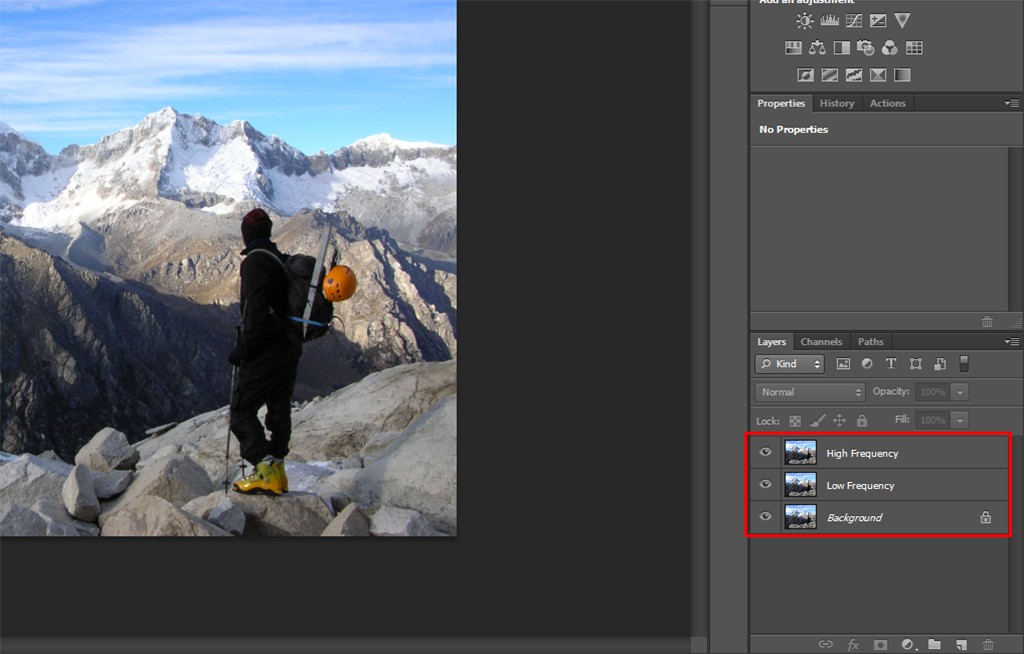Click the "Background" layer name
This screenshot has width=1024, height=654.
click(x=854, y=517)
